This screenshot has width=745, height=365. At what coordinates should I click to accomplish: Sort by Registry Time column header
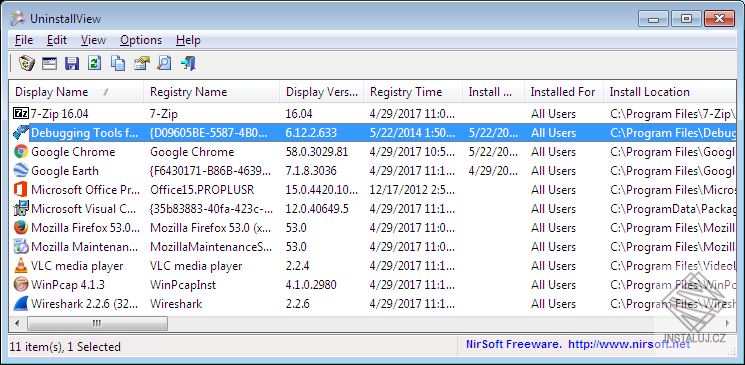tap(413, 92)
